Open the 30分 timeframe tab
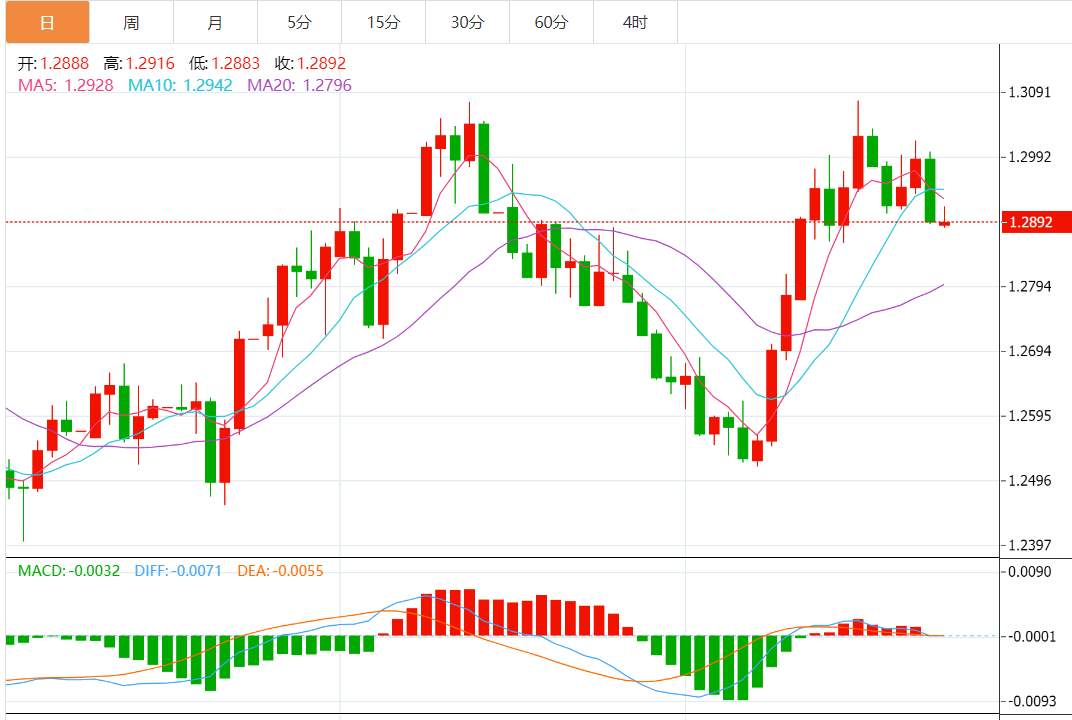Viewport: 1072px width, 720px height. pos(468,23)
